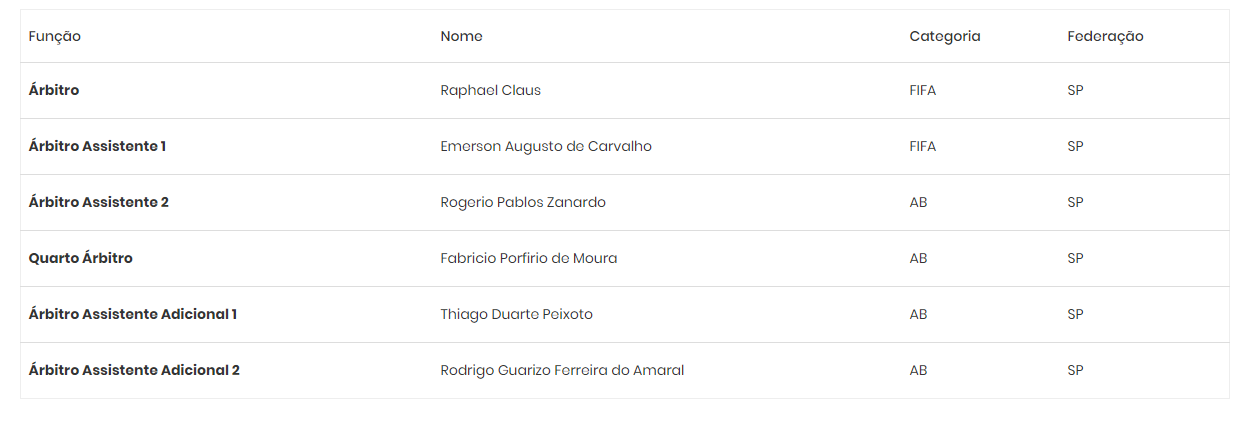Click the name Thiago Duarte Peixoto

pos(516,314)
